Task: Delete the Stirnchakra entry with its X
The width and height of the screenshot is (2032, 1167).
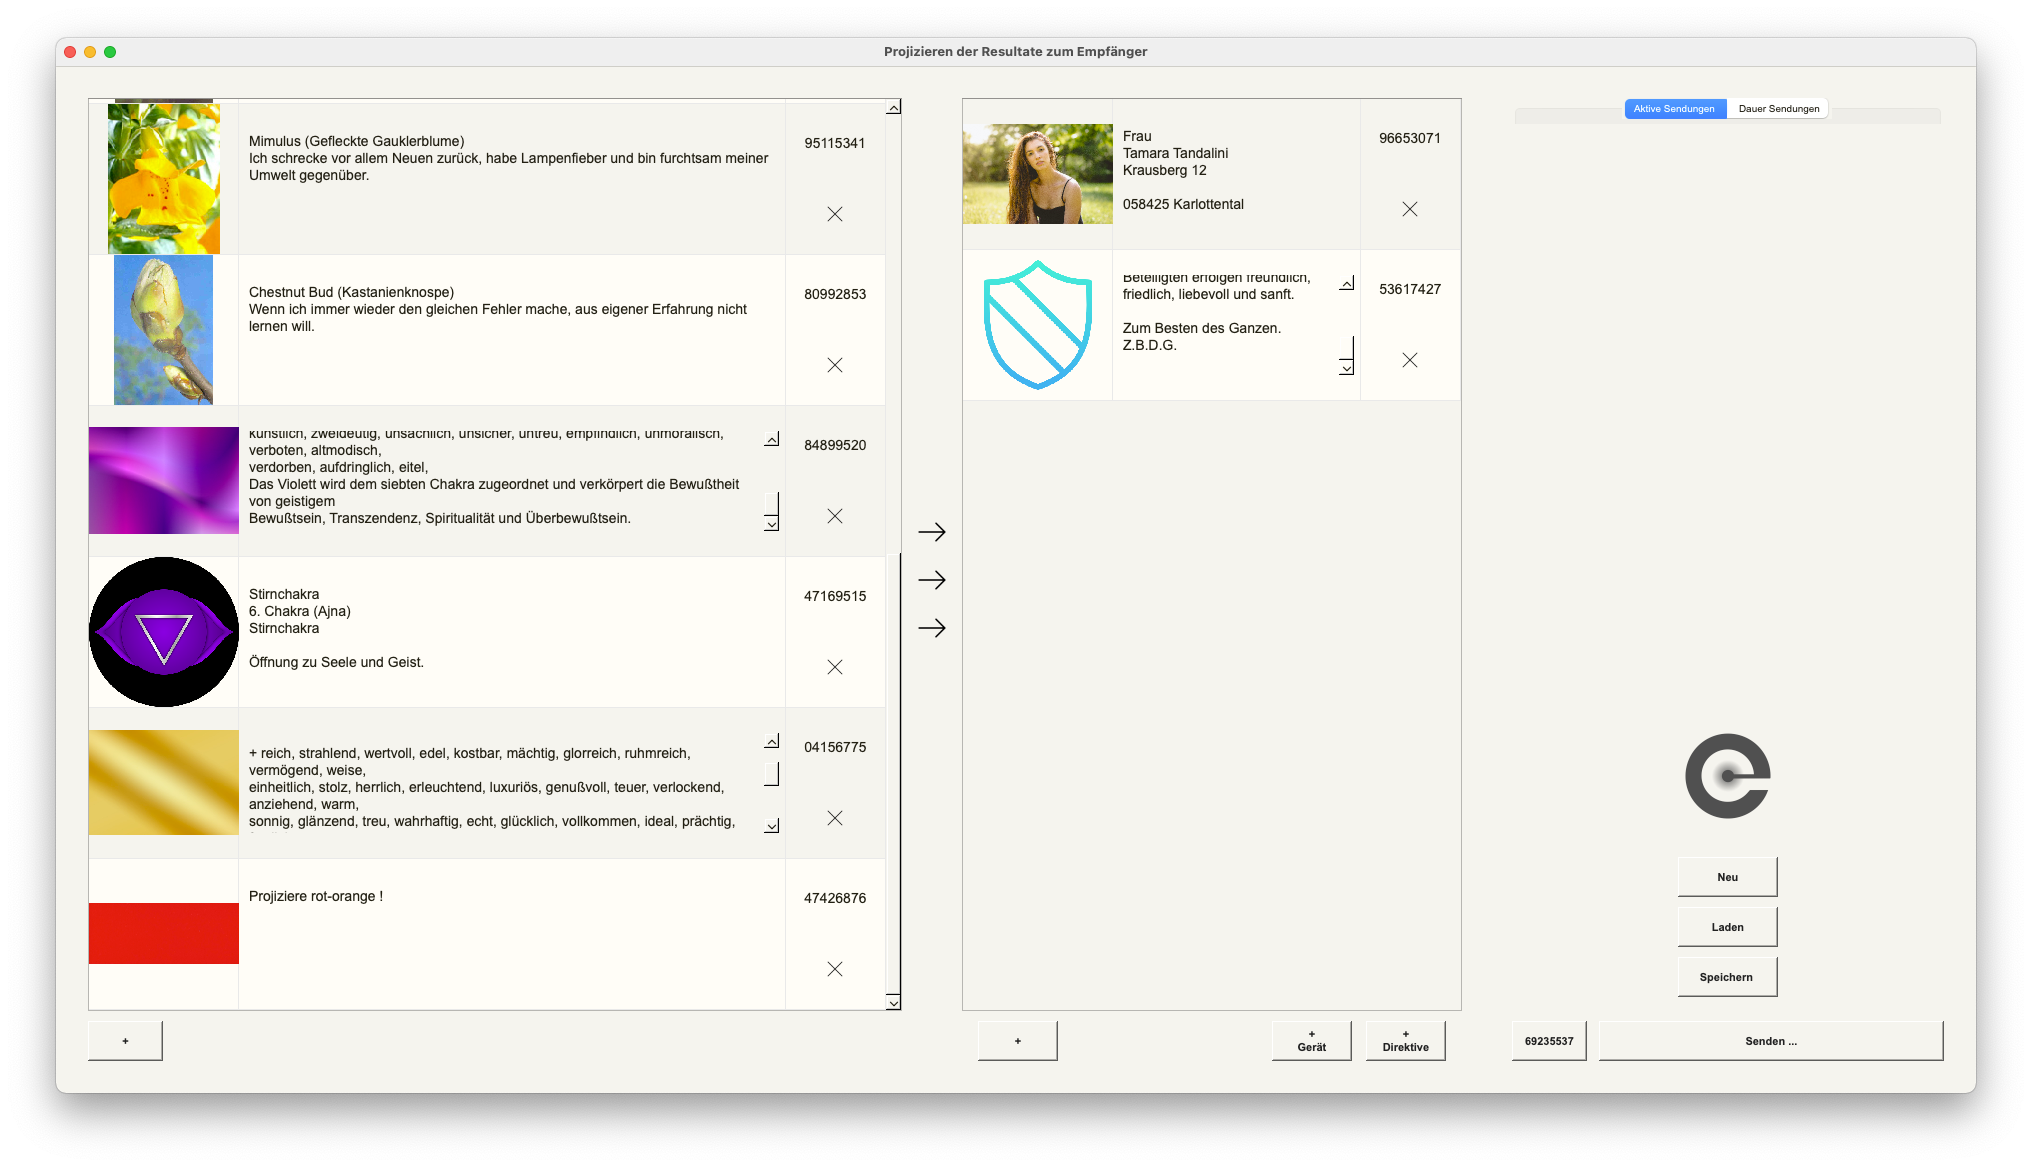Action: 835,667
